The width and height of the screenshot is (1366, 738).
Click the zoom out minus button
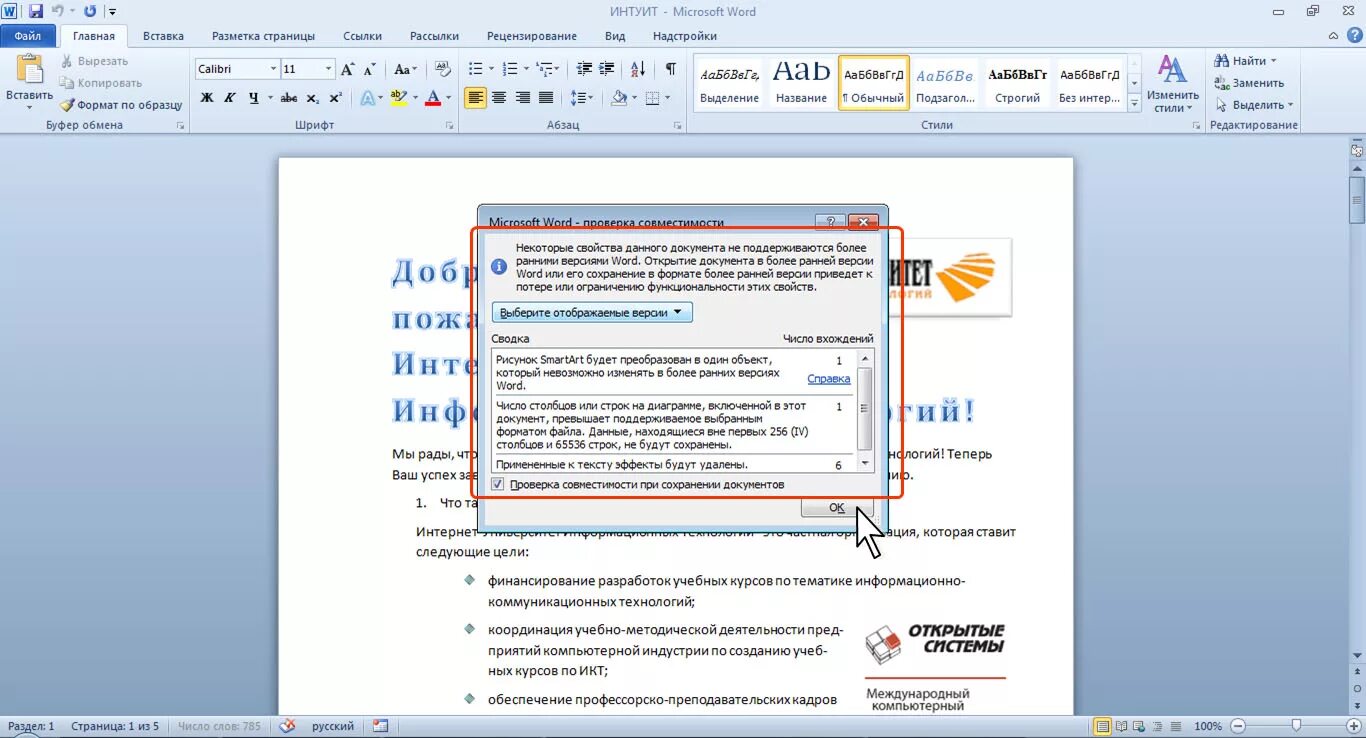click(1238, 726)
